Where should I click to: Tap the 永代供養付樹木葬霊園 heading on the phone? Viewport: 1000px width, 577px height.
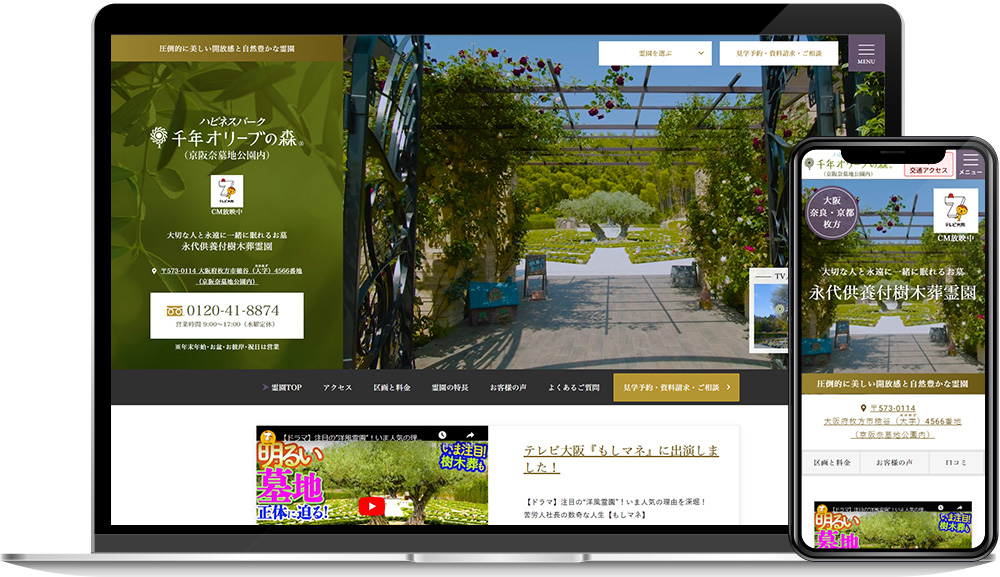(x=893, y=293)
